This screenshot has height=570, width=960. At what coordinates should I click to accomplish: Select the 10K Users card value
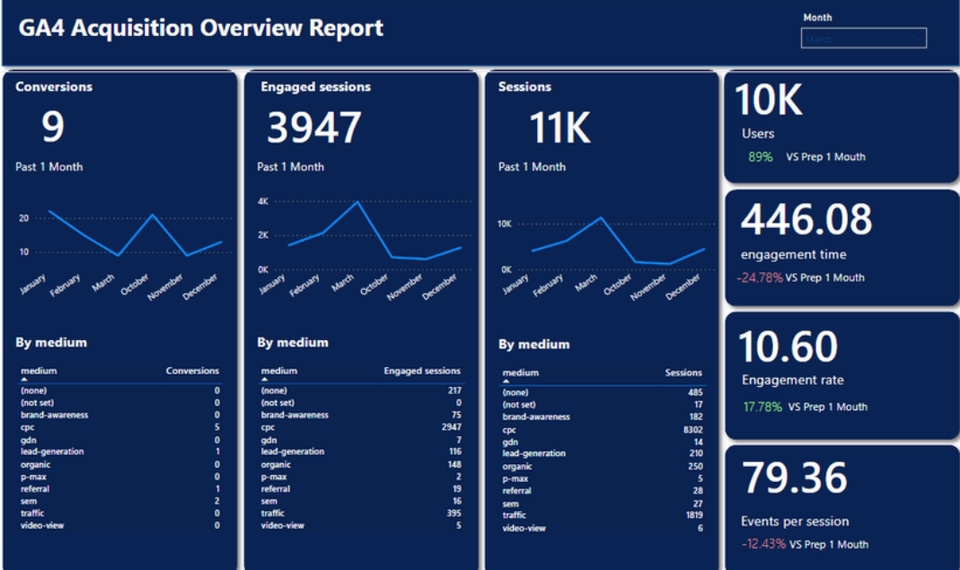[768, 99]
